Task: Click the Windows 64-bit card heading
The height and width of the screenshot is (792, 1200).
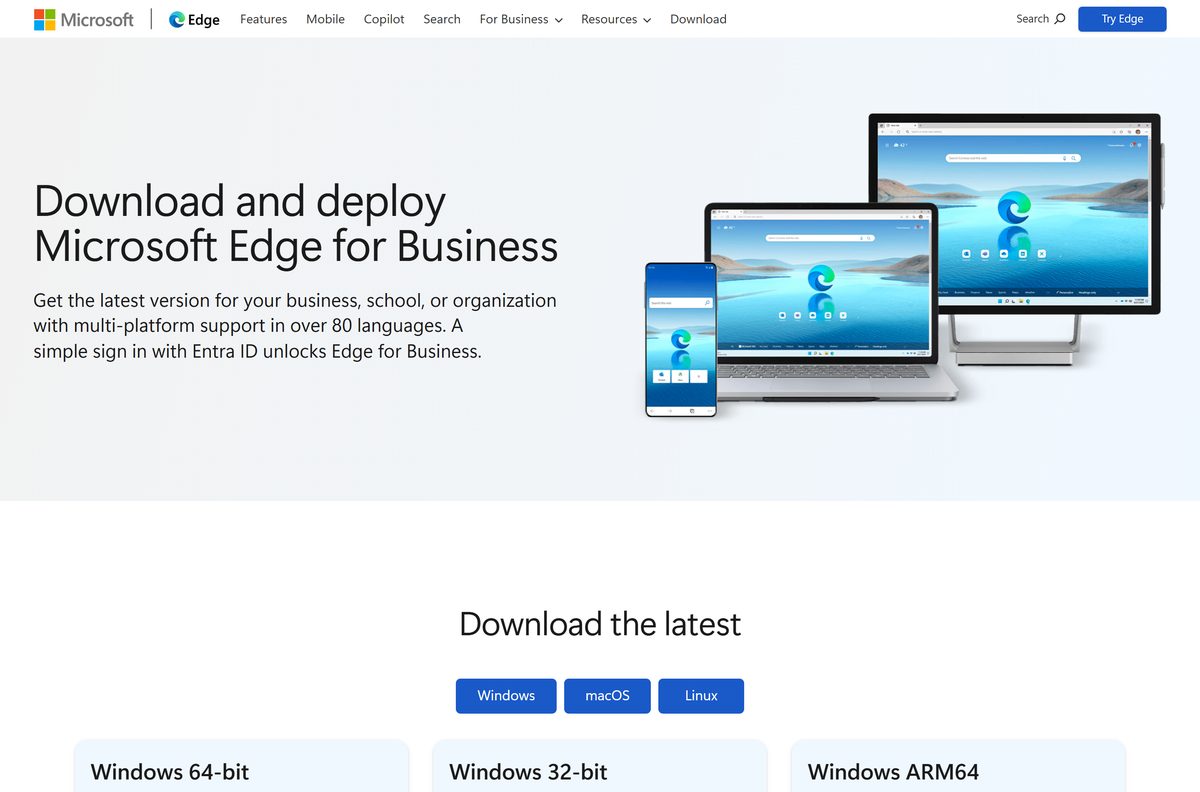Action: click(170, 772)
